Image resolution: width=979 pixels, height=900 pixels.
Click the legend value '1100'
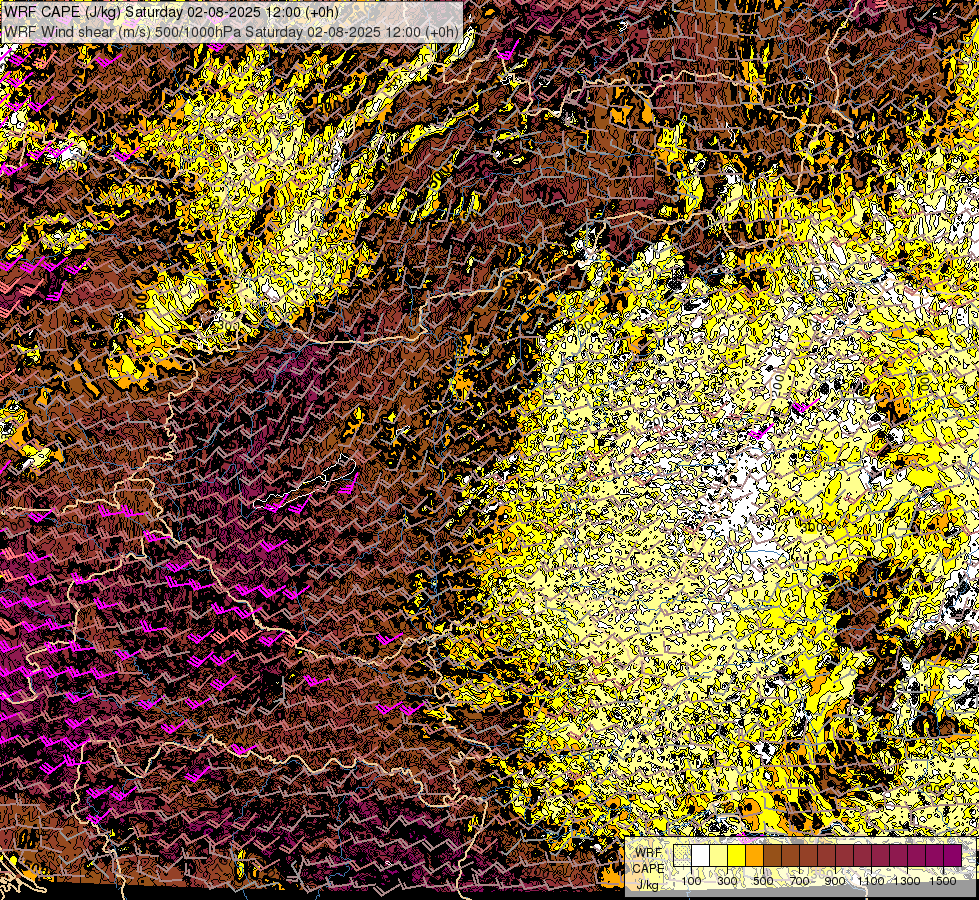[x=870, y=881]
